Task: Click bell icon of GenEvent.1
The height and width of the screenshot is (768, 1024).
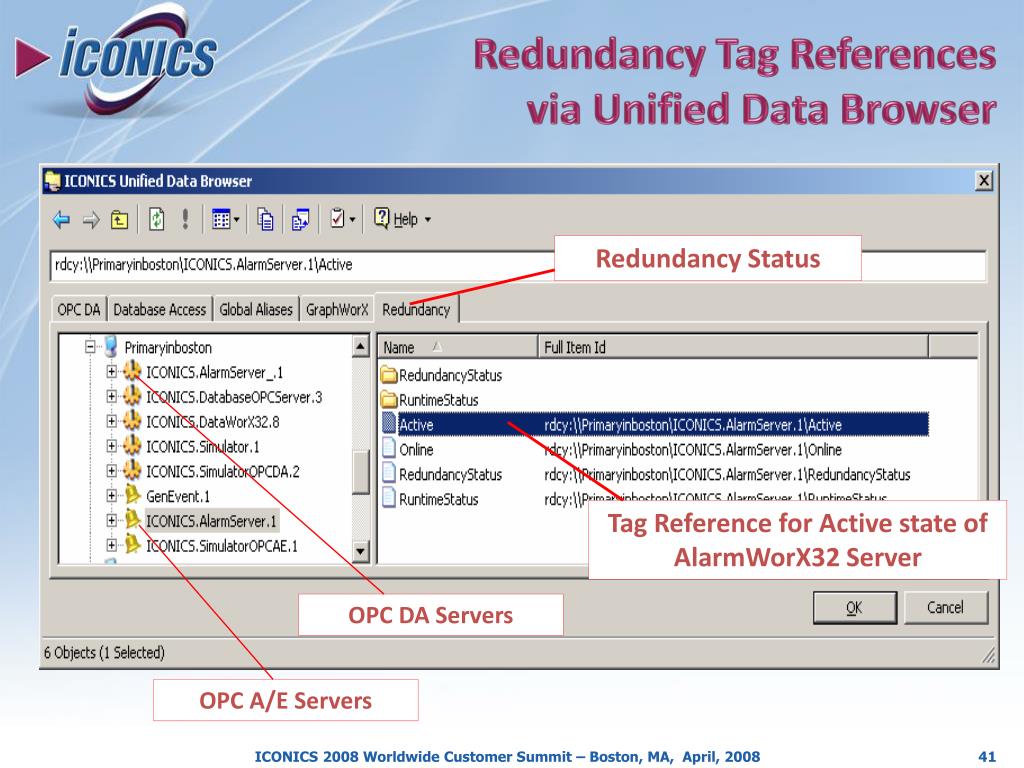Action: [133, 495]
